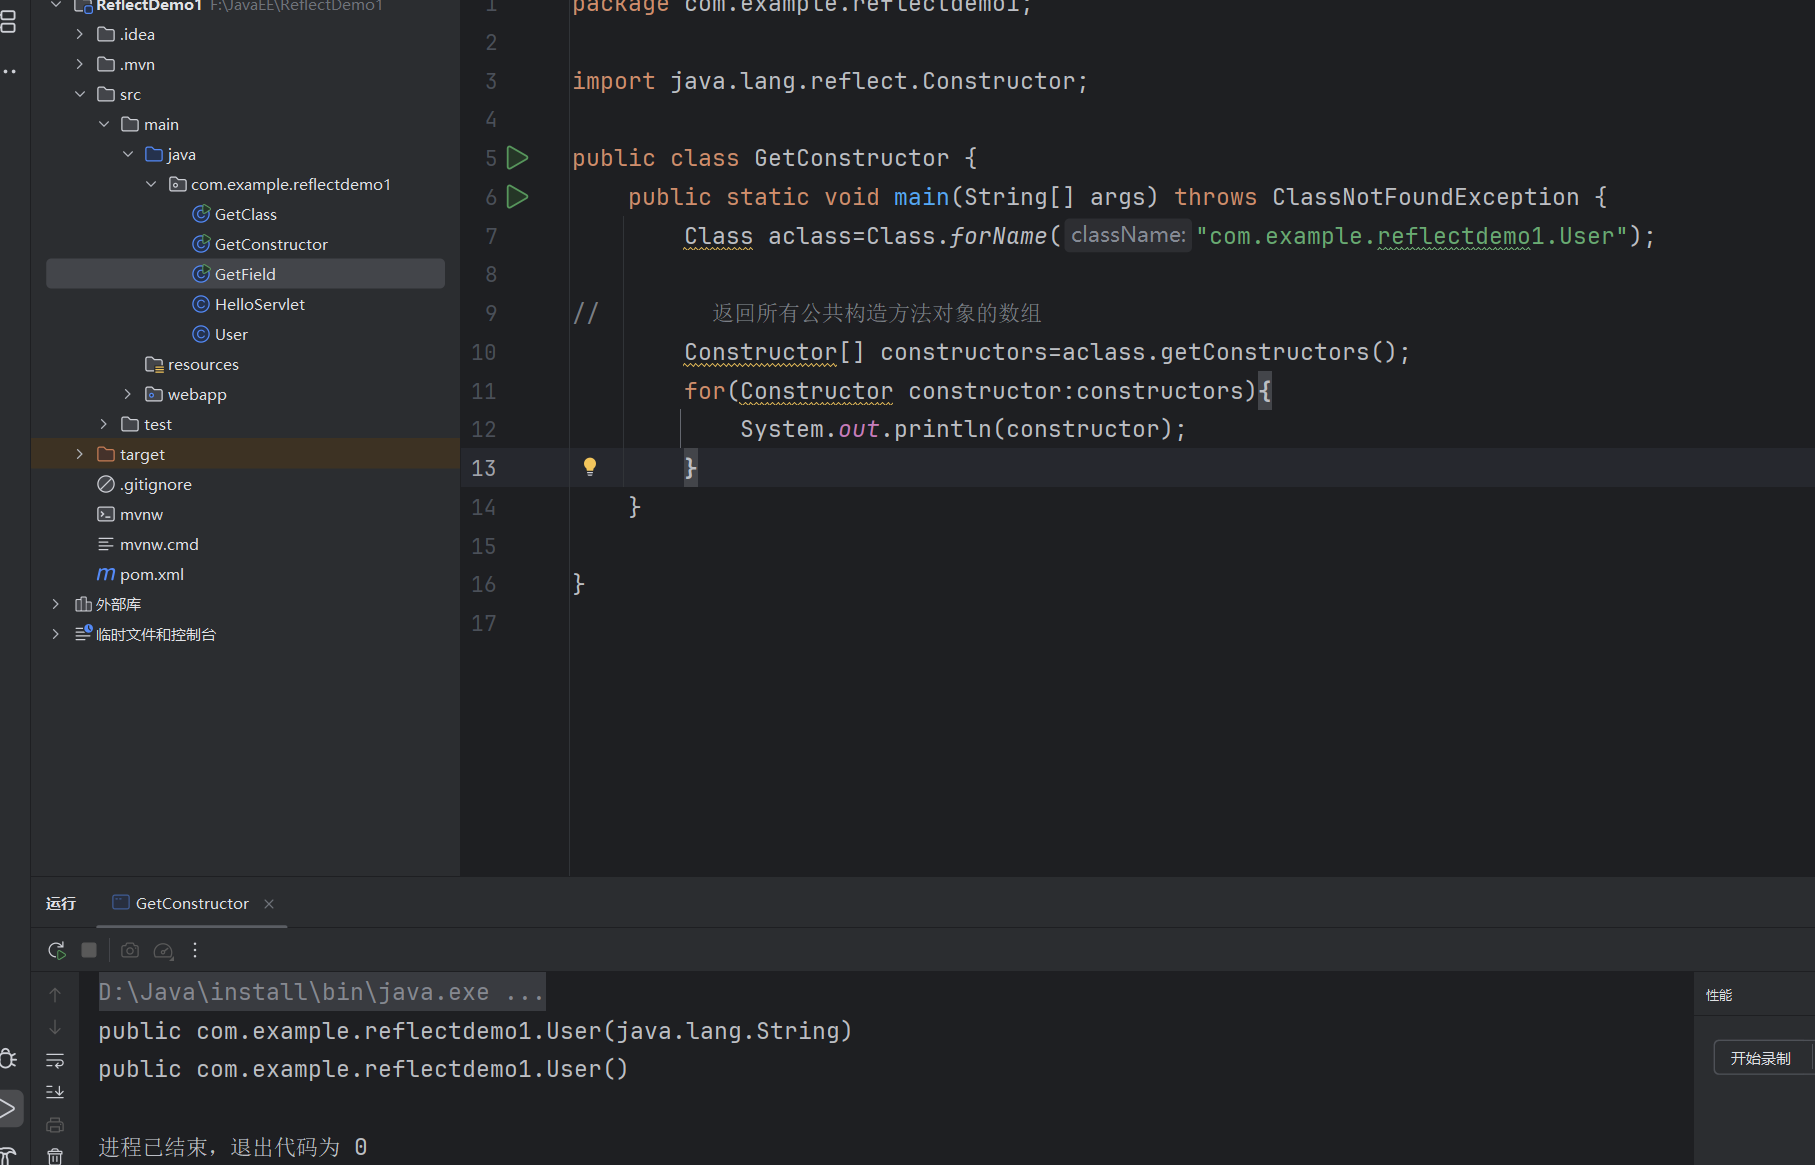Toggle soft-wrap in the console
1815x1165 pixels.
coord(55,1060)
